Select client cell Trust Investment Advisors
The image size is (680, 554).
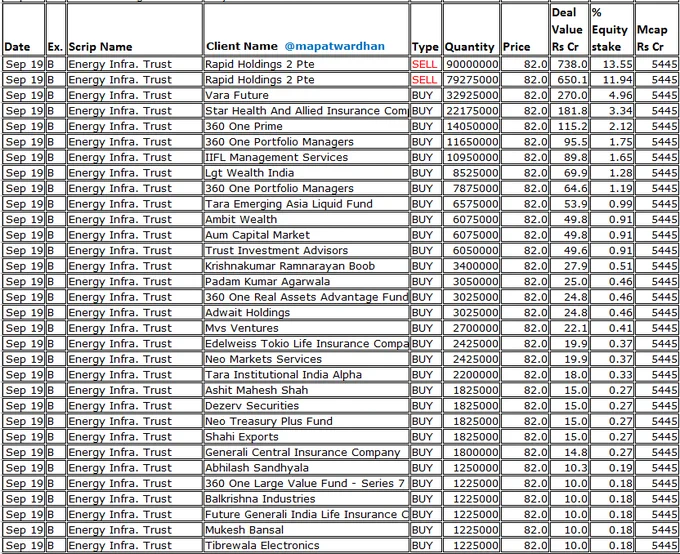[306, 251]
